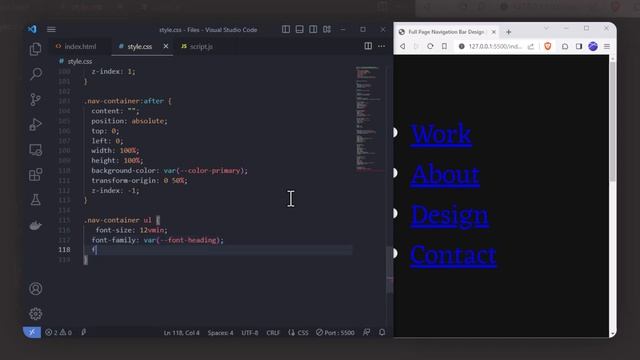Place cursor on line 118 in editor
The image size is (640, 360).
(218, 250)
